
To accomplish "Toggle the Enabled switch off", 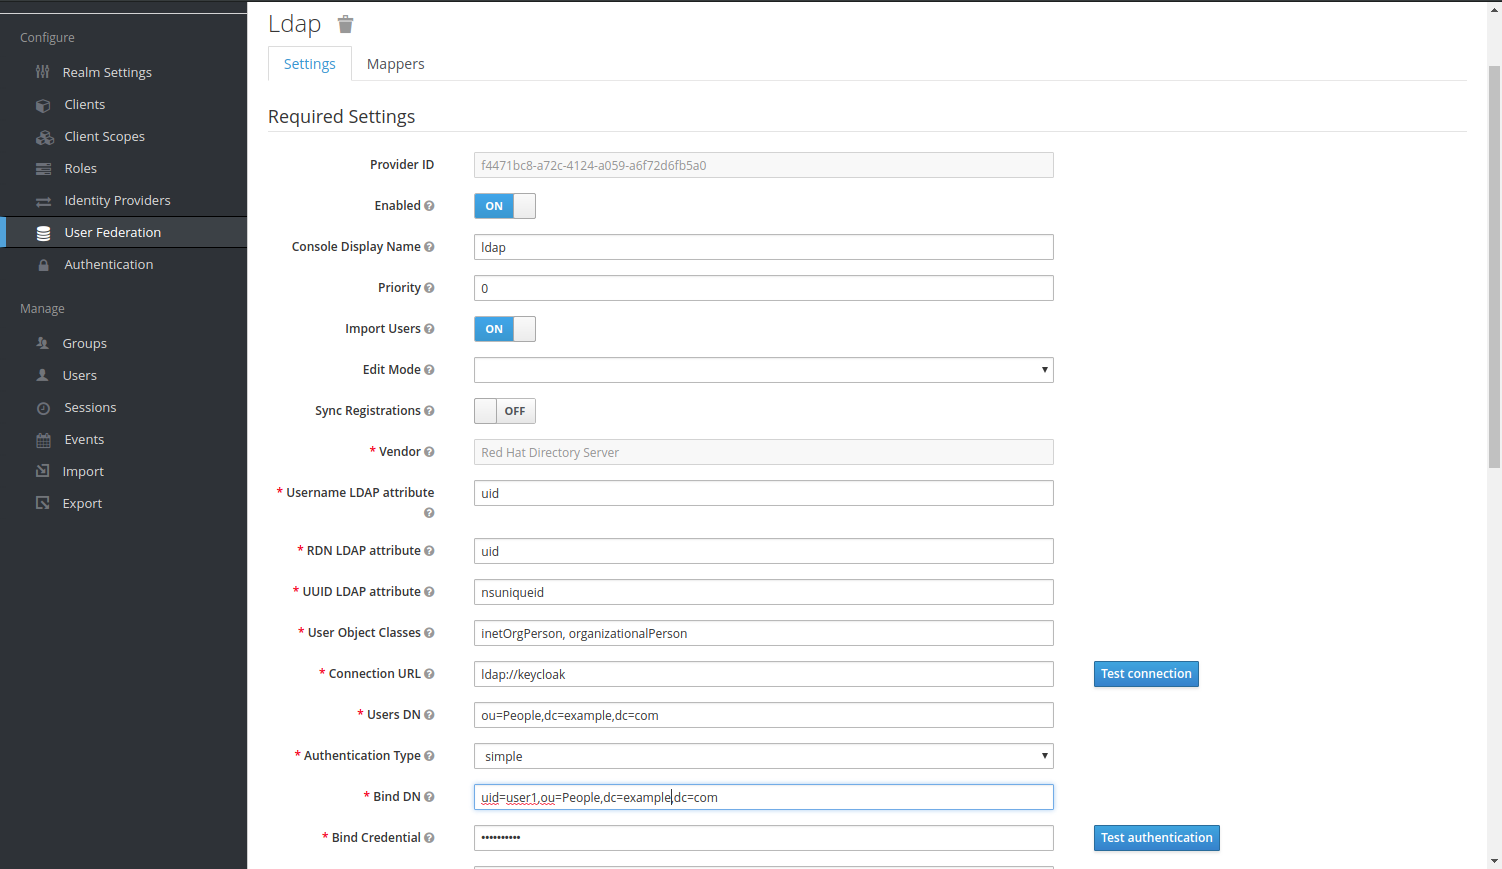I will coord(504,206).
